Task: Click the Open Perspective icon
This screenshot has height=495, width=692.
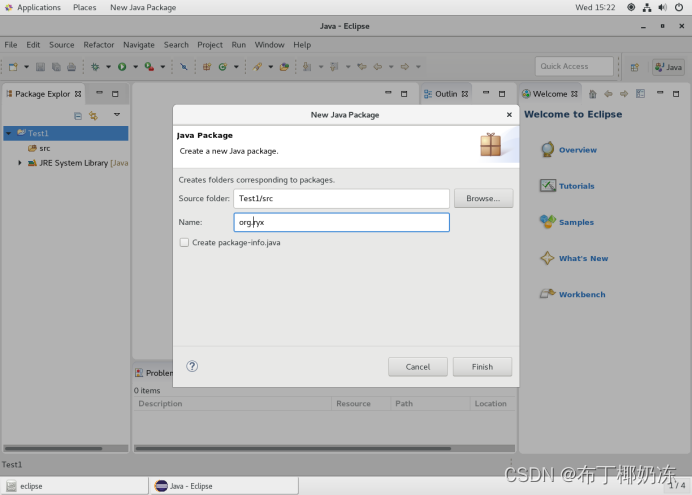Action: tap(635, 67)
